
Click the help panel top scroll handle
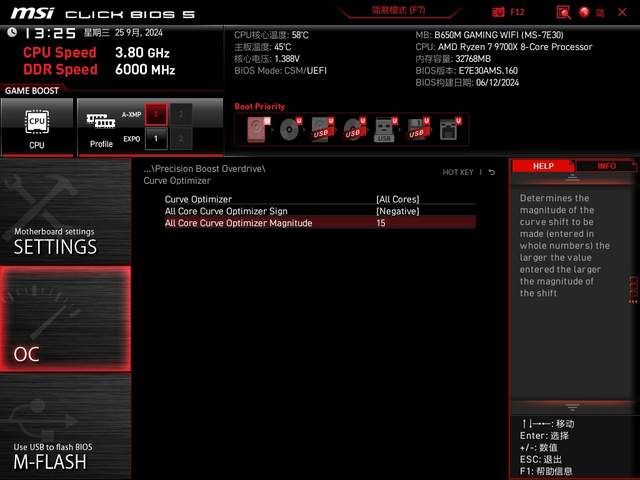[x=572, y=178]
